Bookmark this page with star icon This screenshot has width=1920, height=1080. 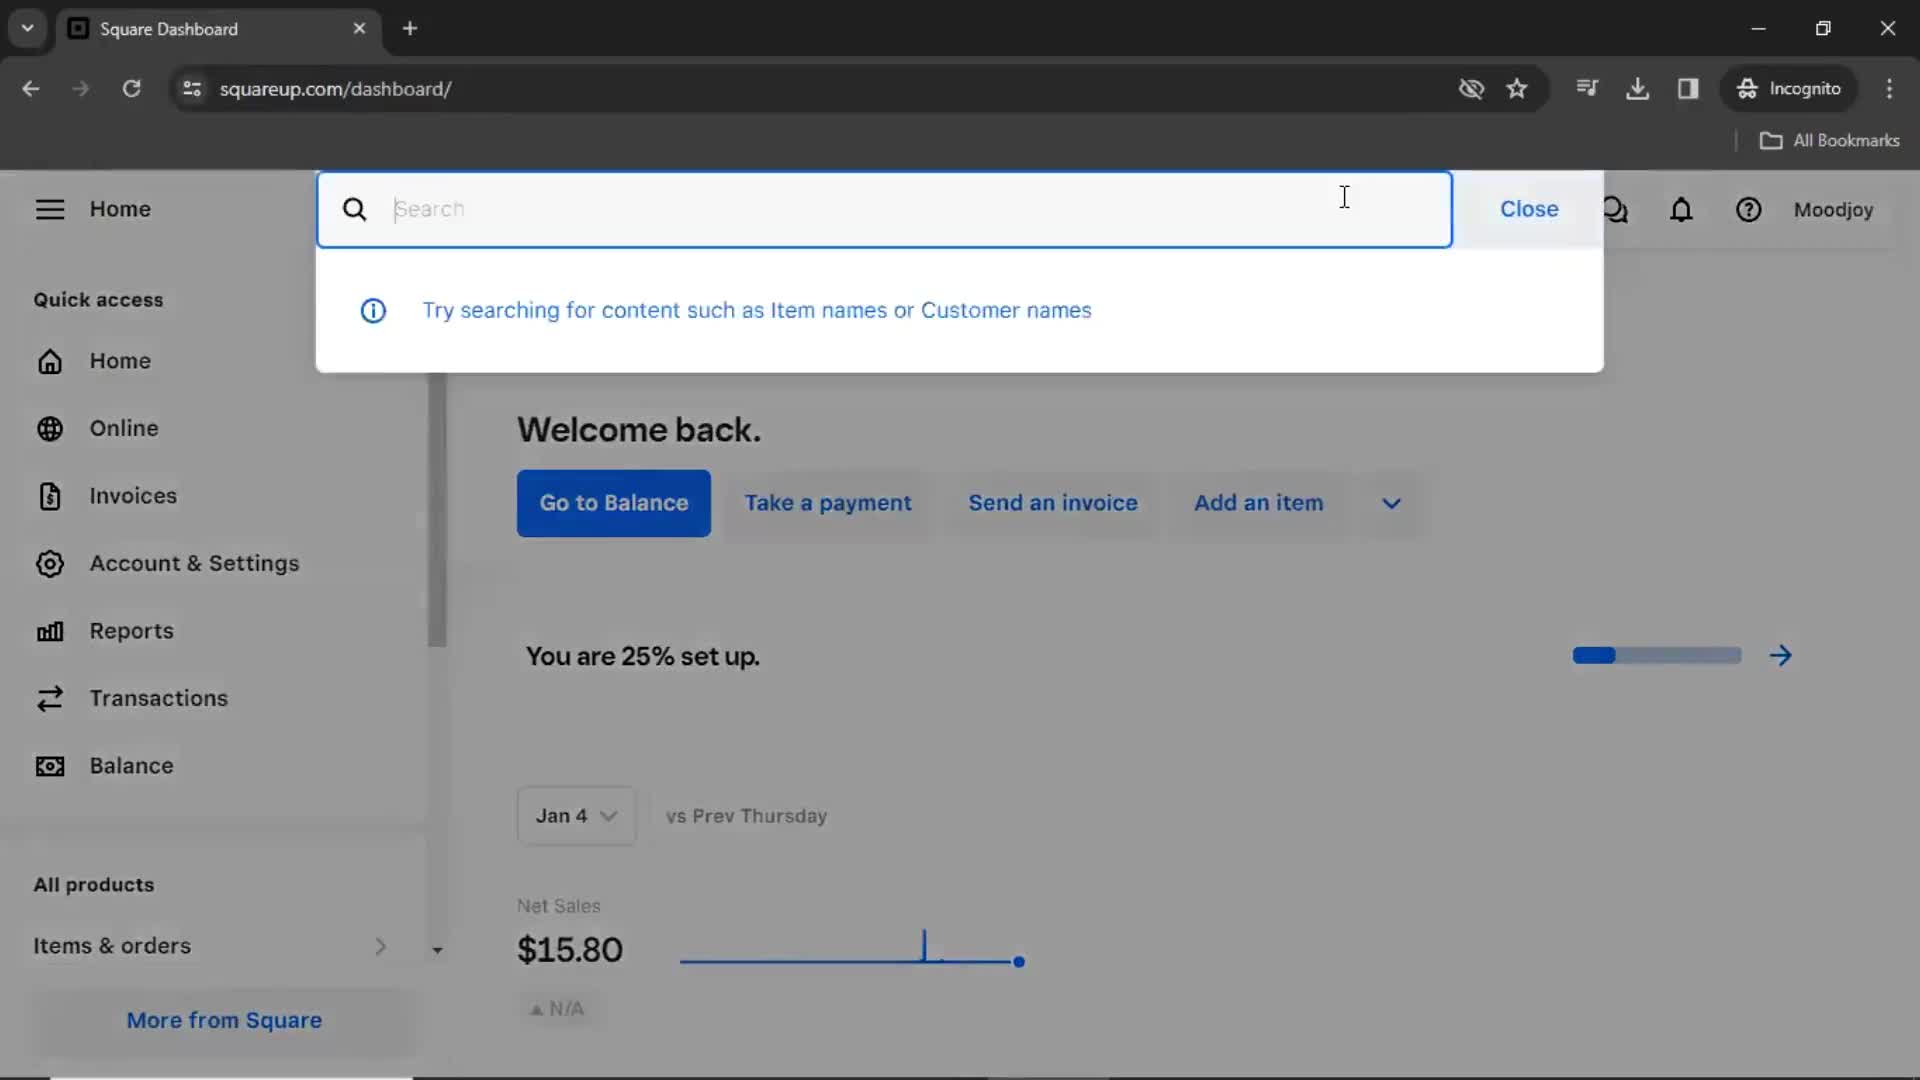pos(1517,89)
